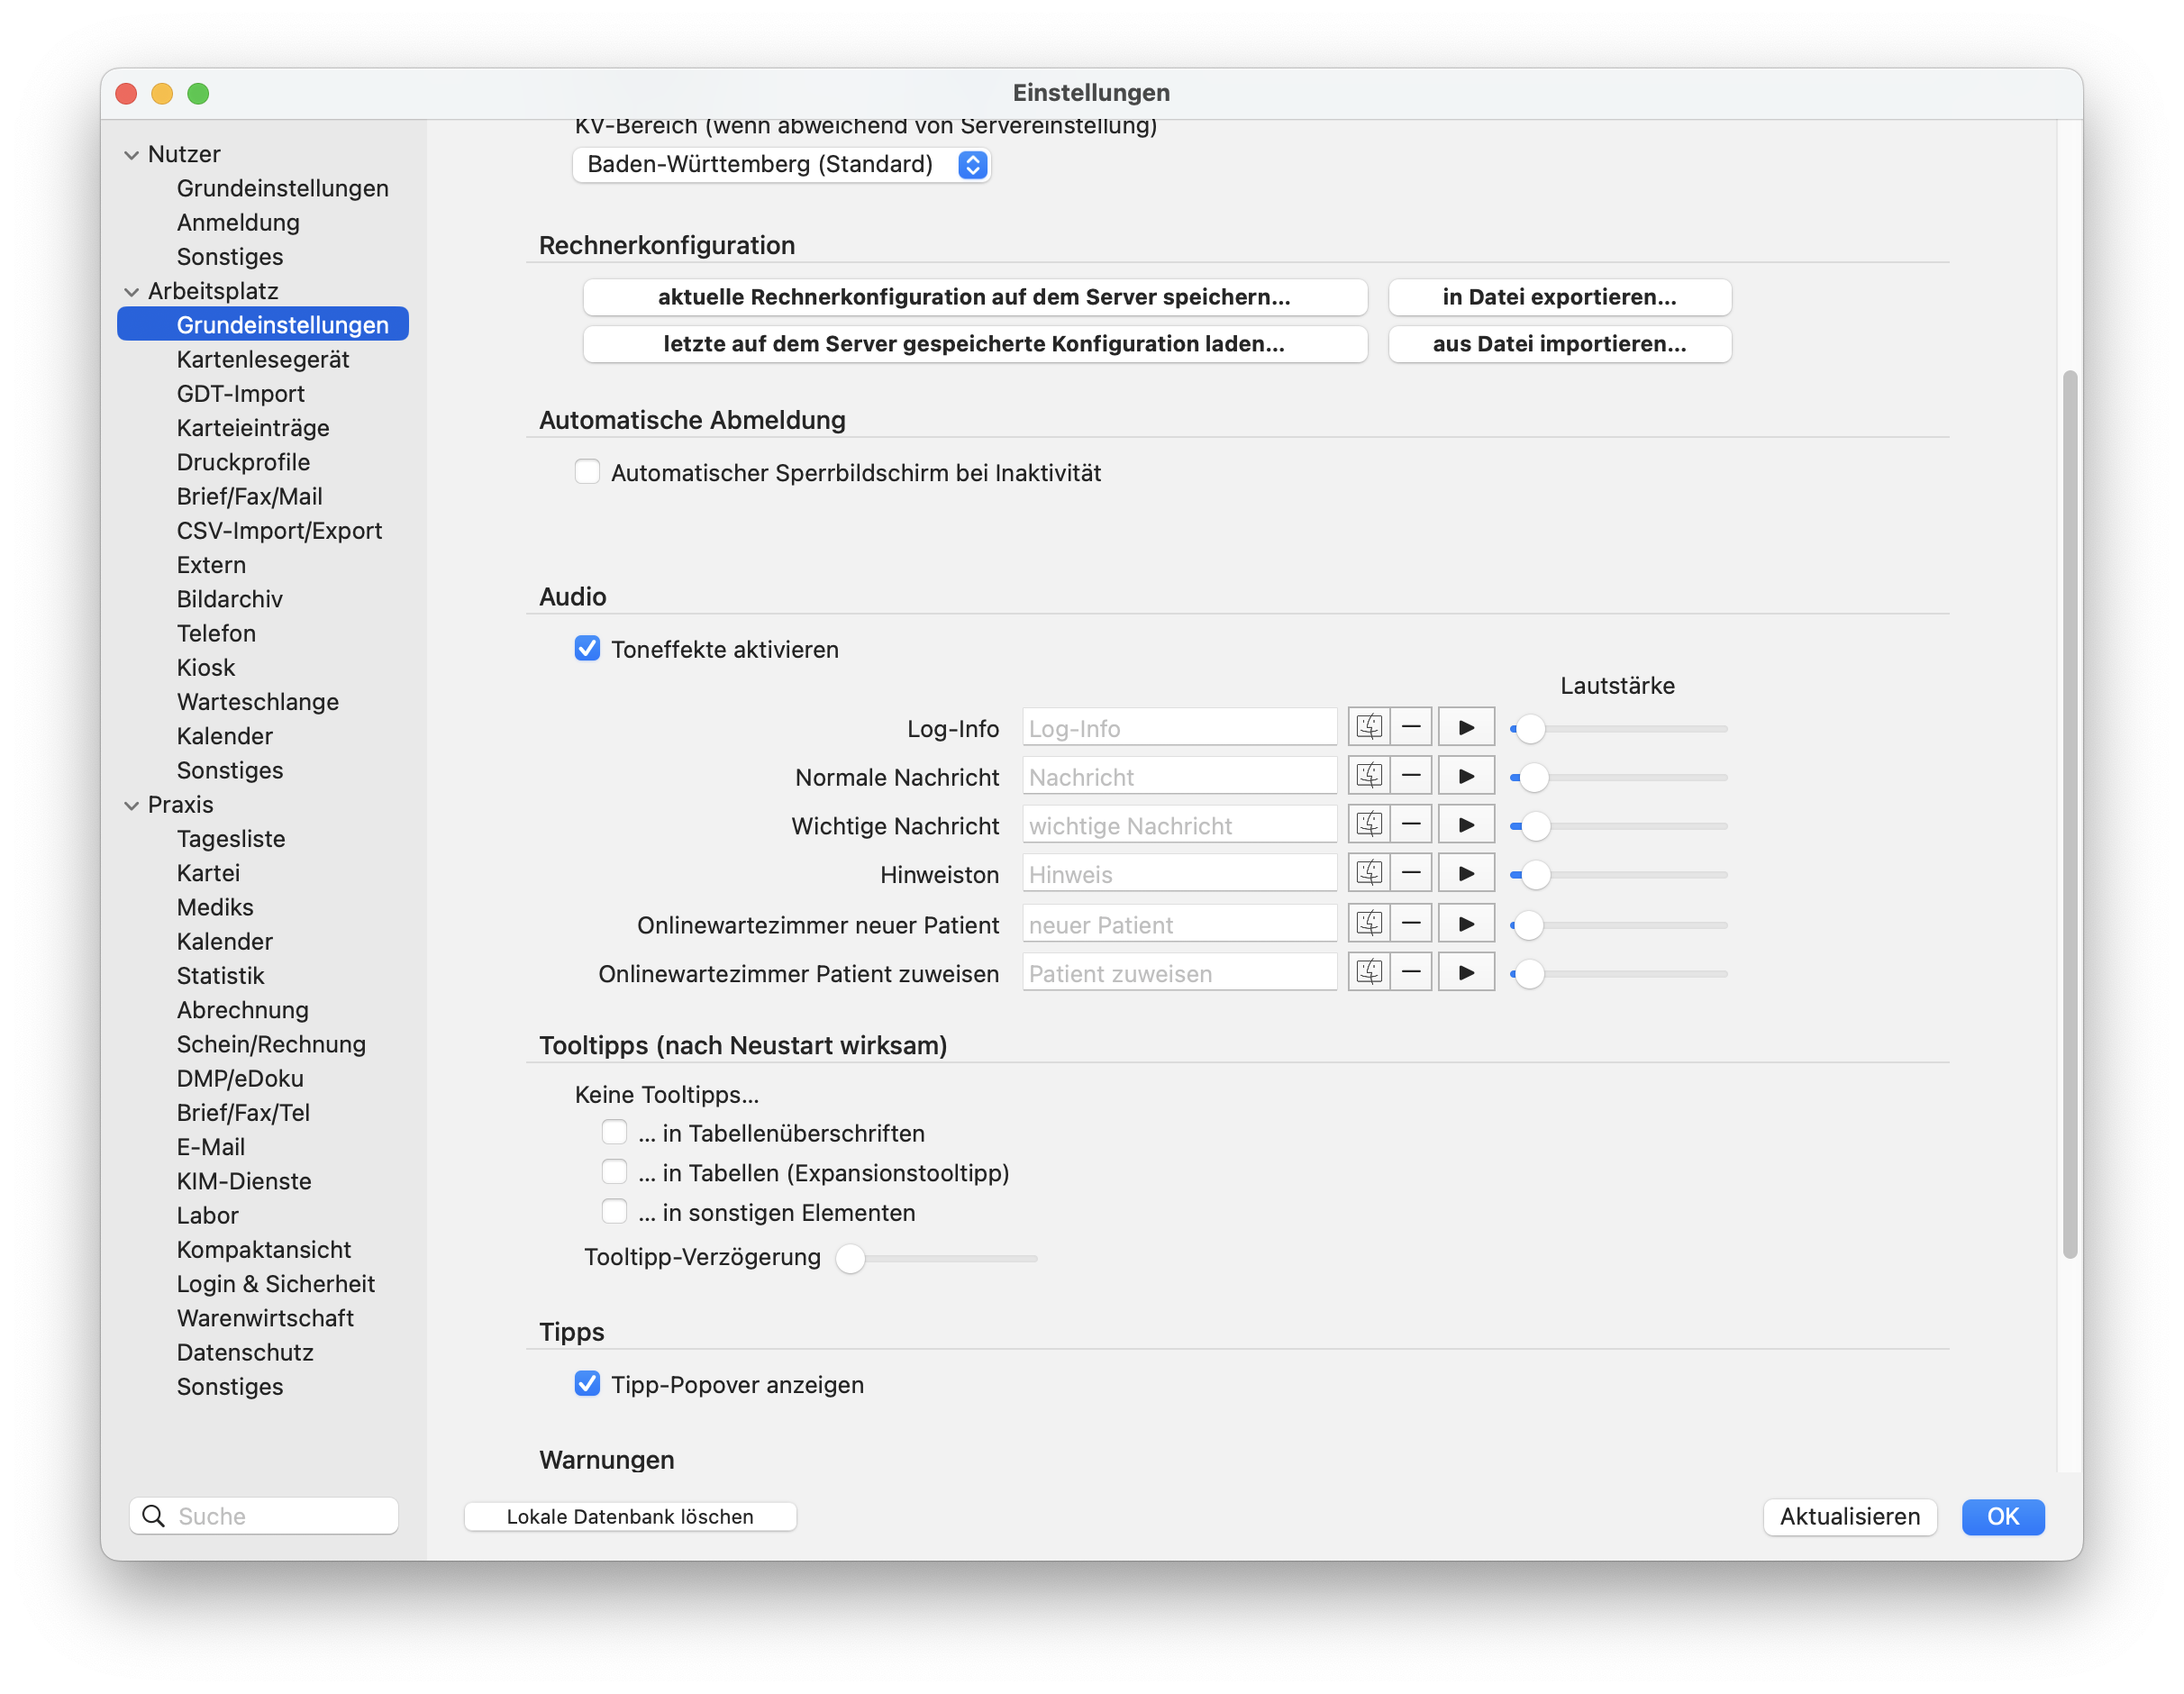Select Tagesliste under Praxis
The width and height of the screenshot is (2184, 1694).
[x=231, y=839]
